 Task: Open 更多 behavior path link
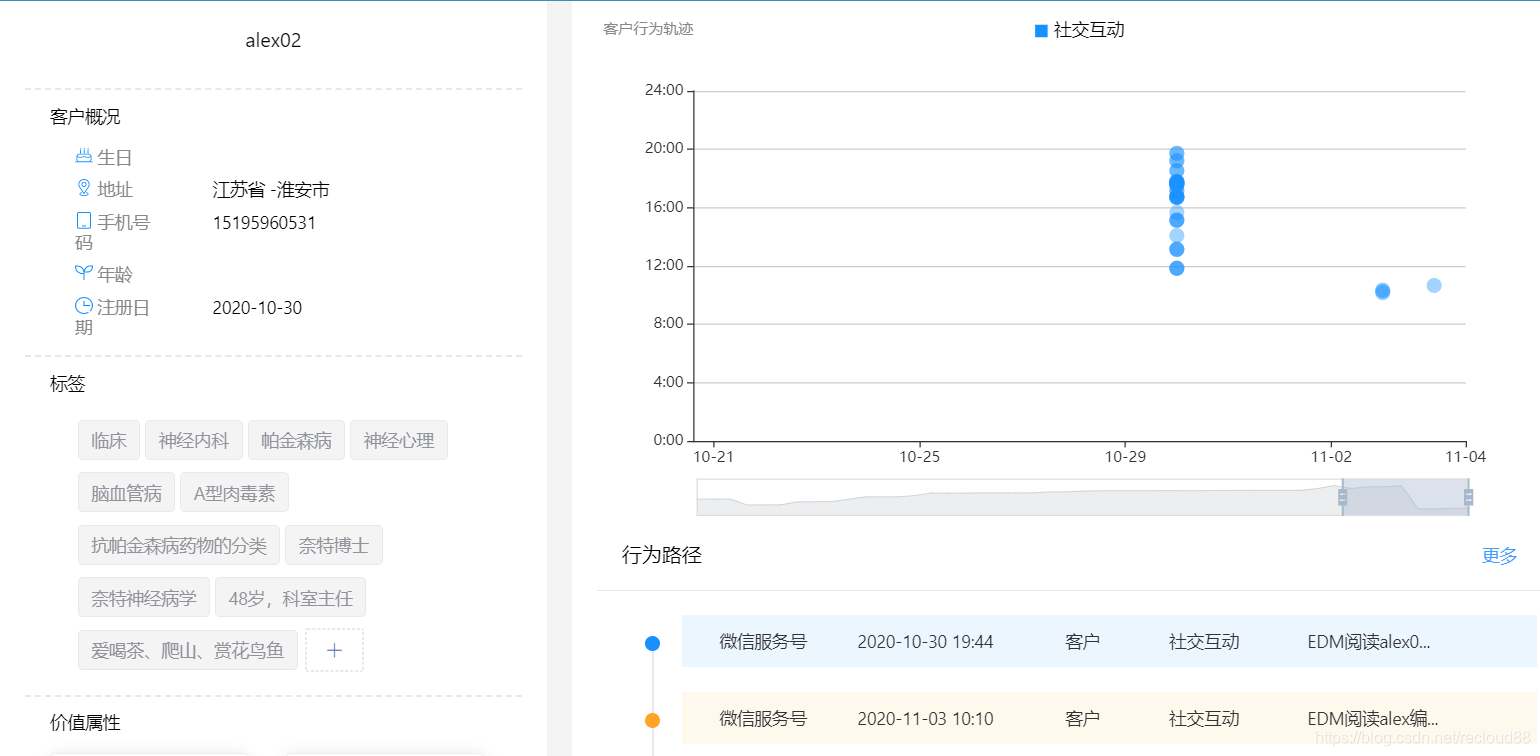coord(1499,556)
